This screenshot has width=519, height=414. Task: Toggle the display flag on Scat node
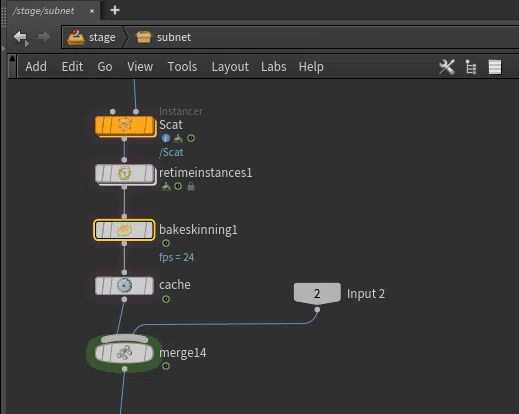coord(149,125)
